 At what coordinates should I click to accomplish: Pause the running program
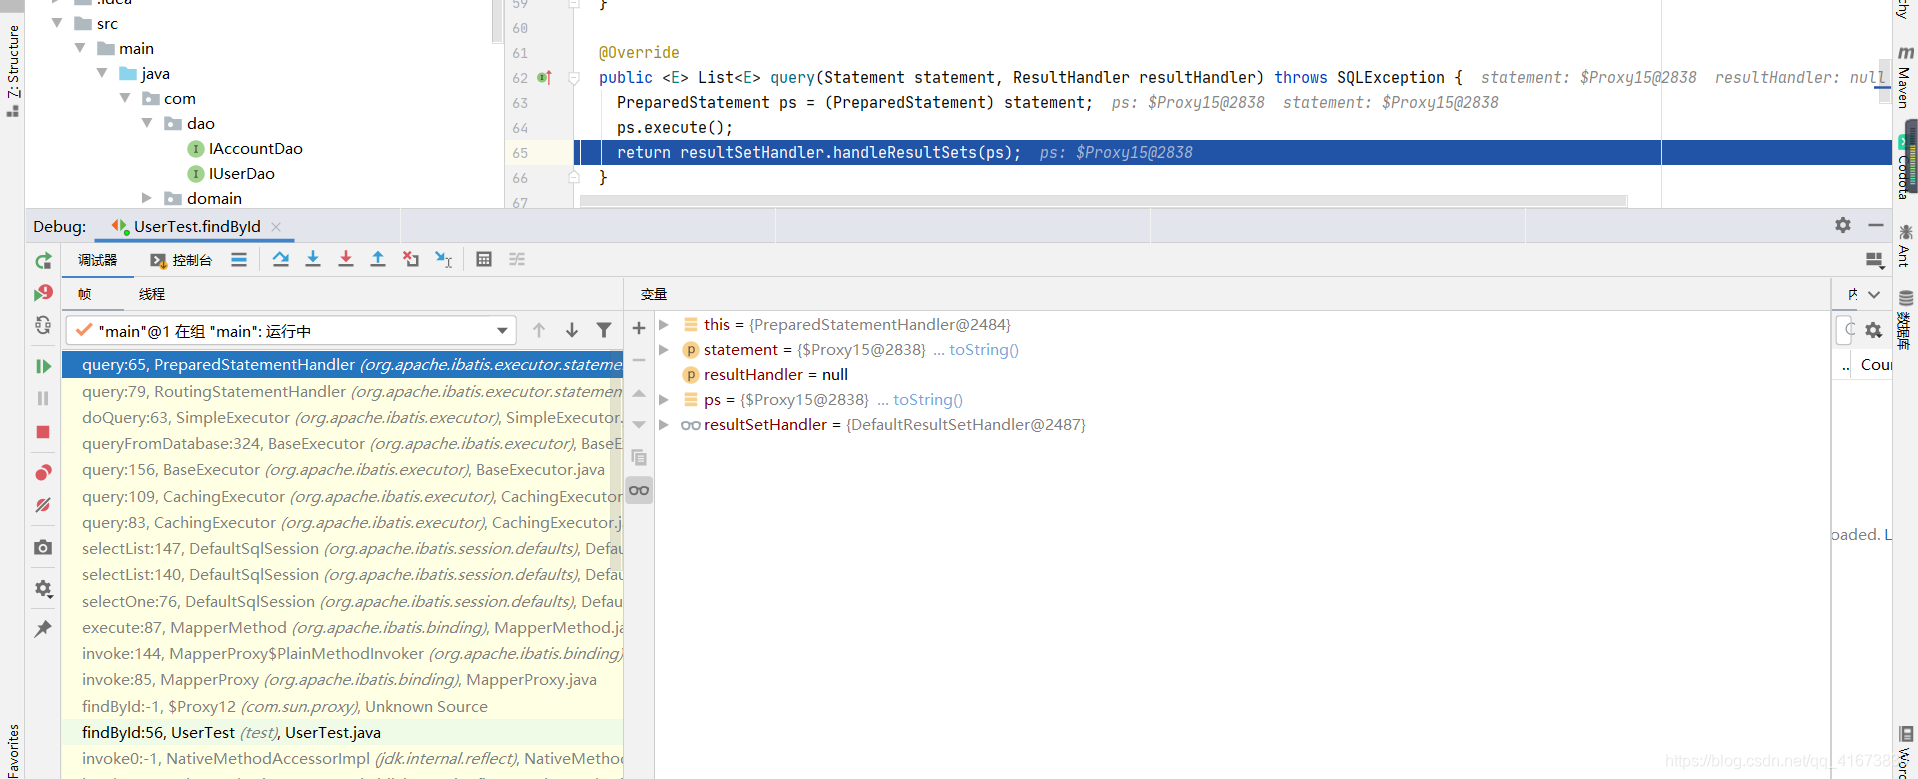click(x=43, y=398)
